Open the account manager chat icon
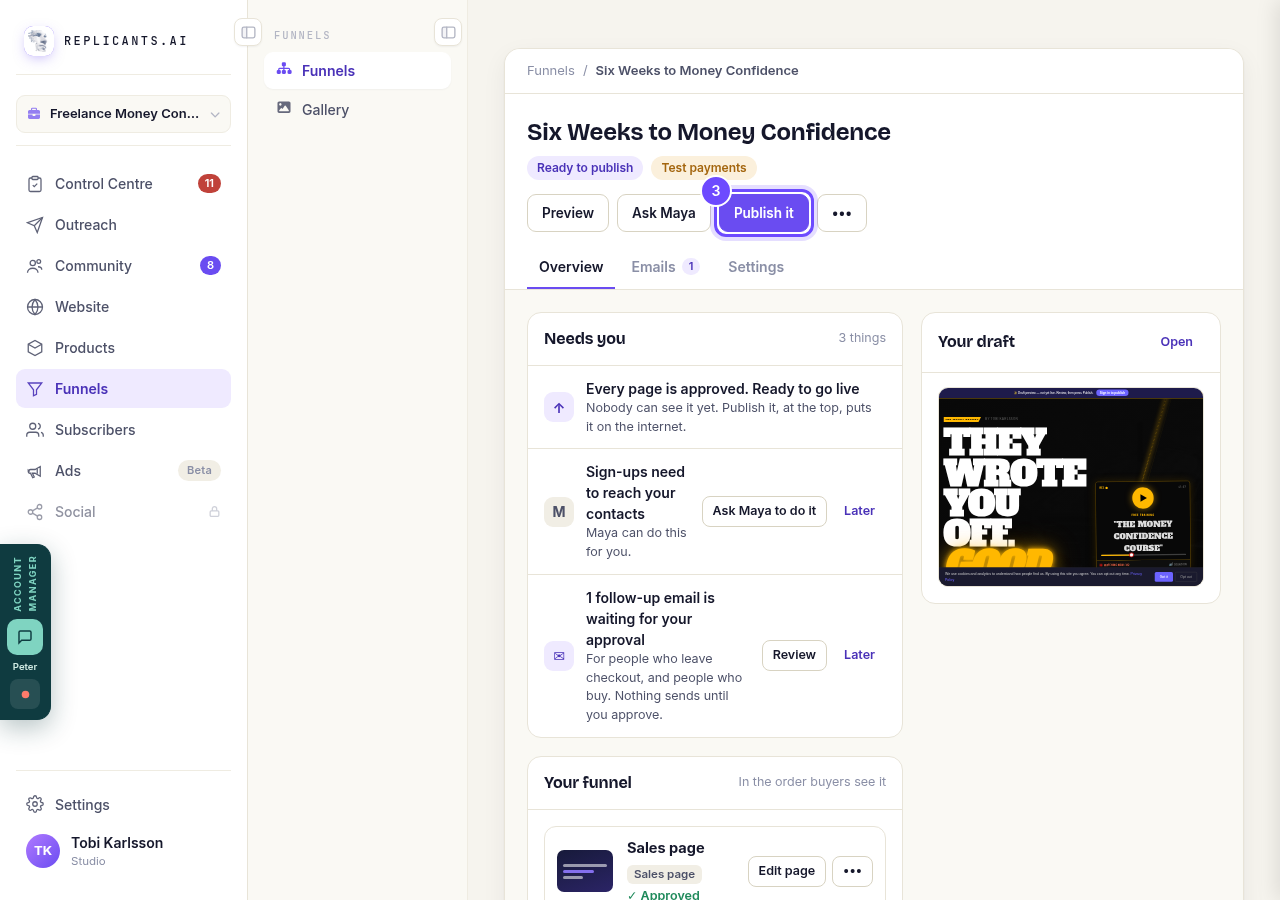The width and height of the screenshot is (1280, 900). (x=25, y=637)
